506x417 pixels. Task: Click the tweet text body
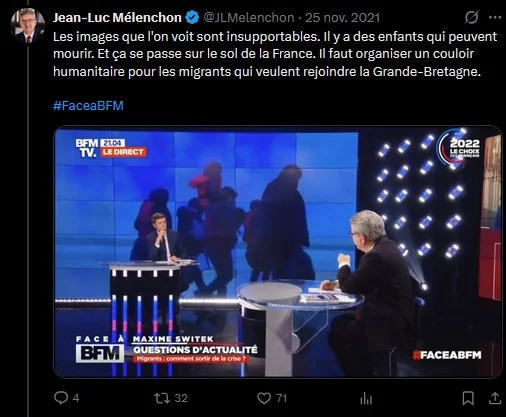(275, 54)
